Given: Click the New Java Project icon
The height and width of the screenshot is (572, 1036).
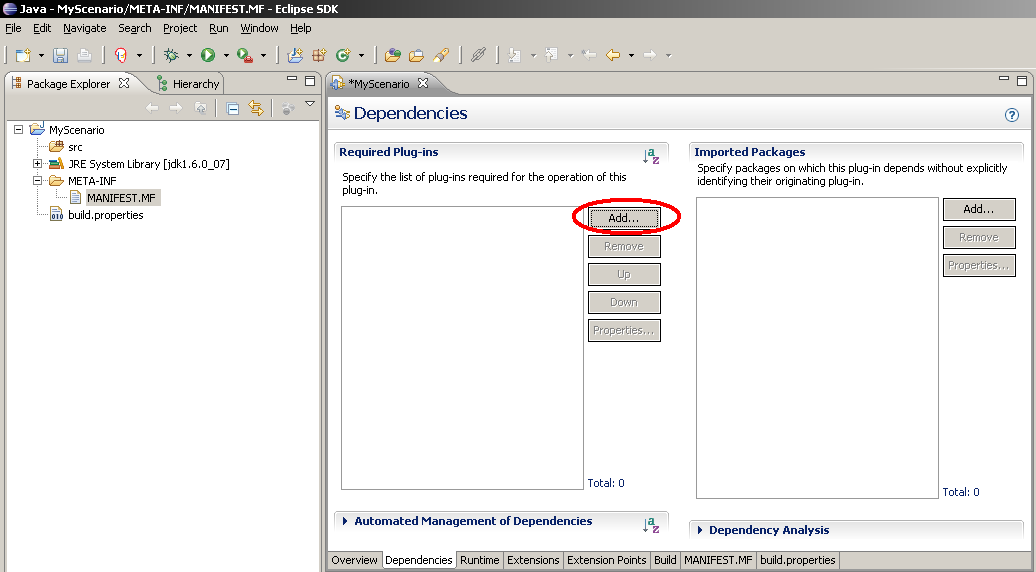Looking at the screenshot, I should (295, 55).
